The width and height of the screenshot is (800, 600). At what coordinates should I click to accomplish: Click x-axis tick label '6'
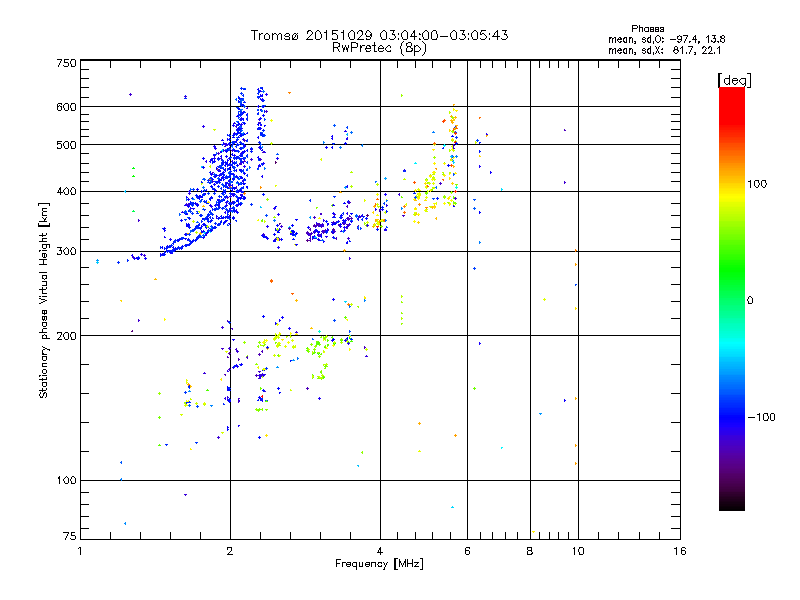pyautogui.click(x=467, y=551)
